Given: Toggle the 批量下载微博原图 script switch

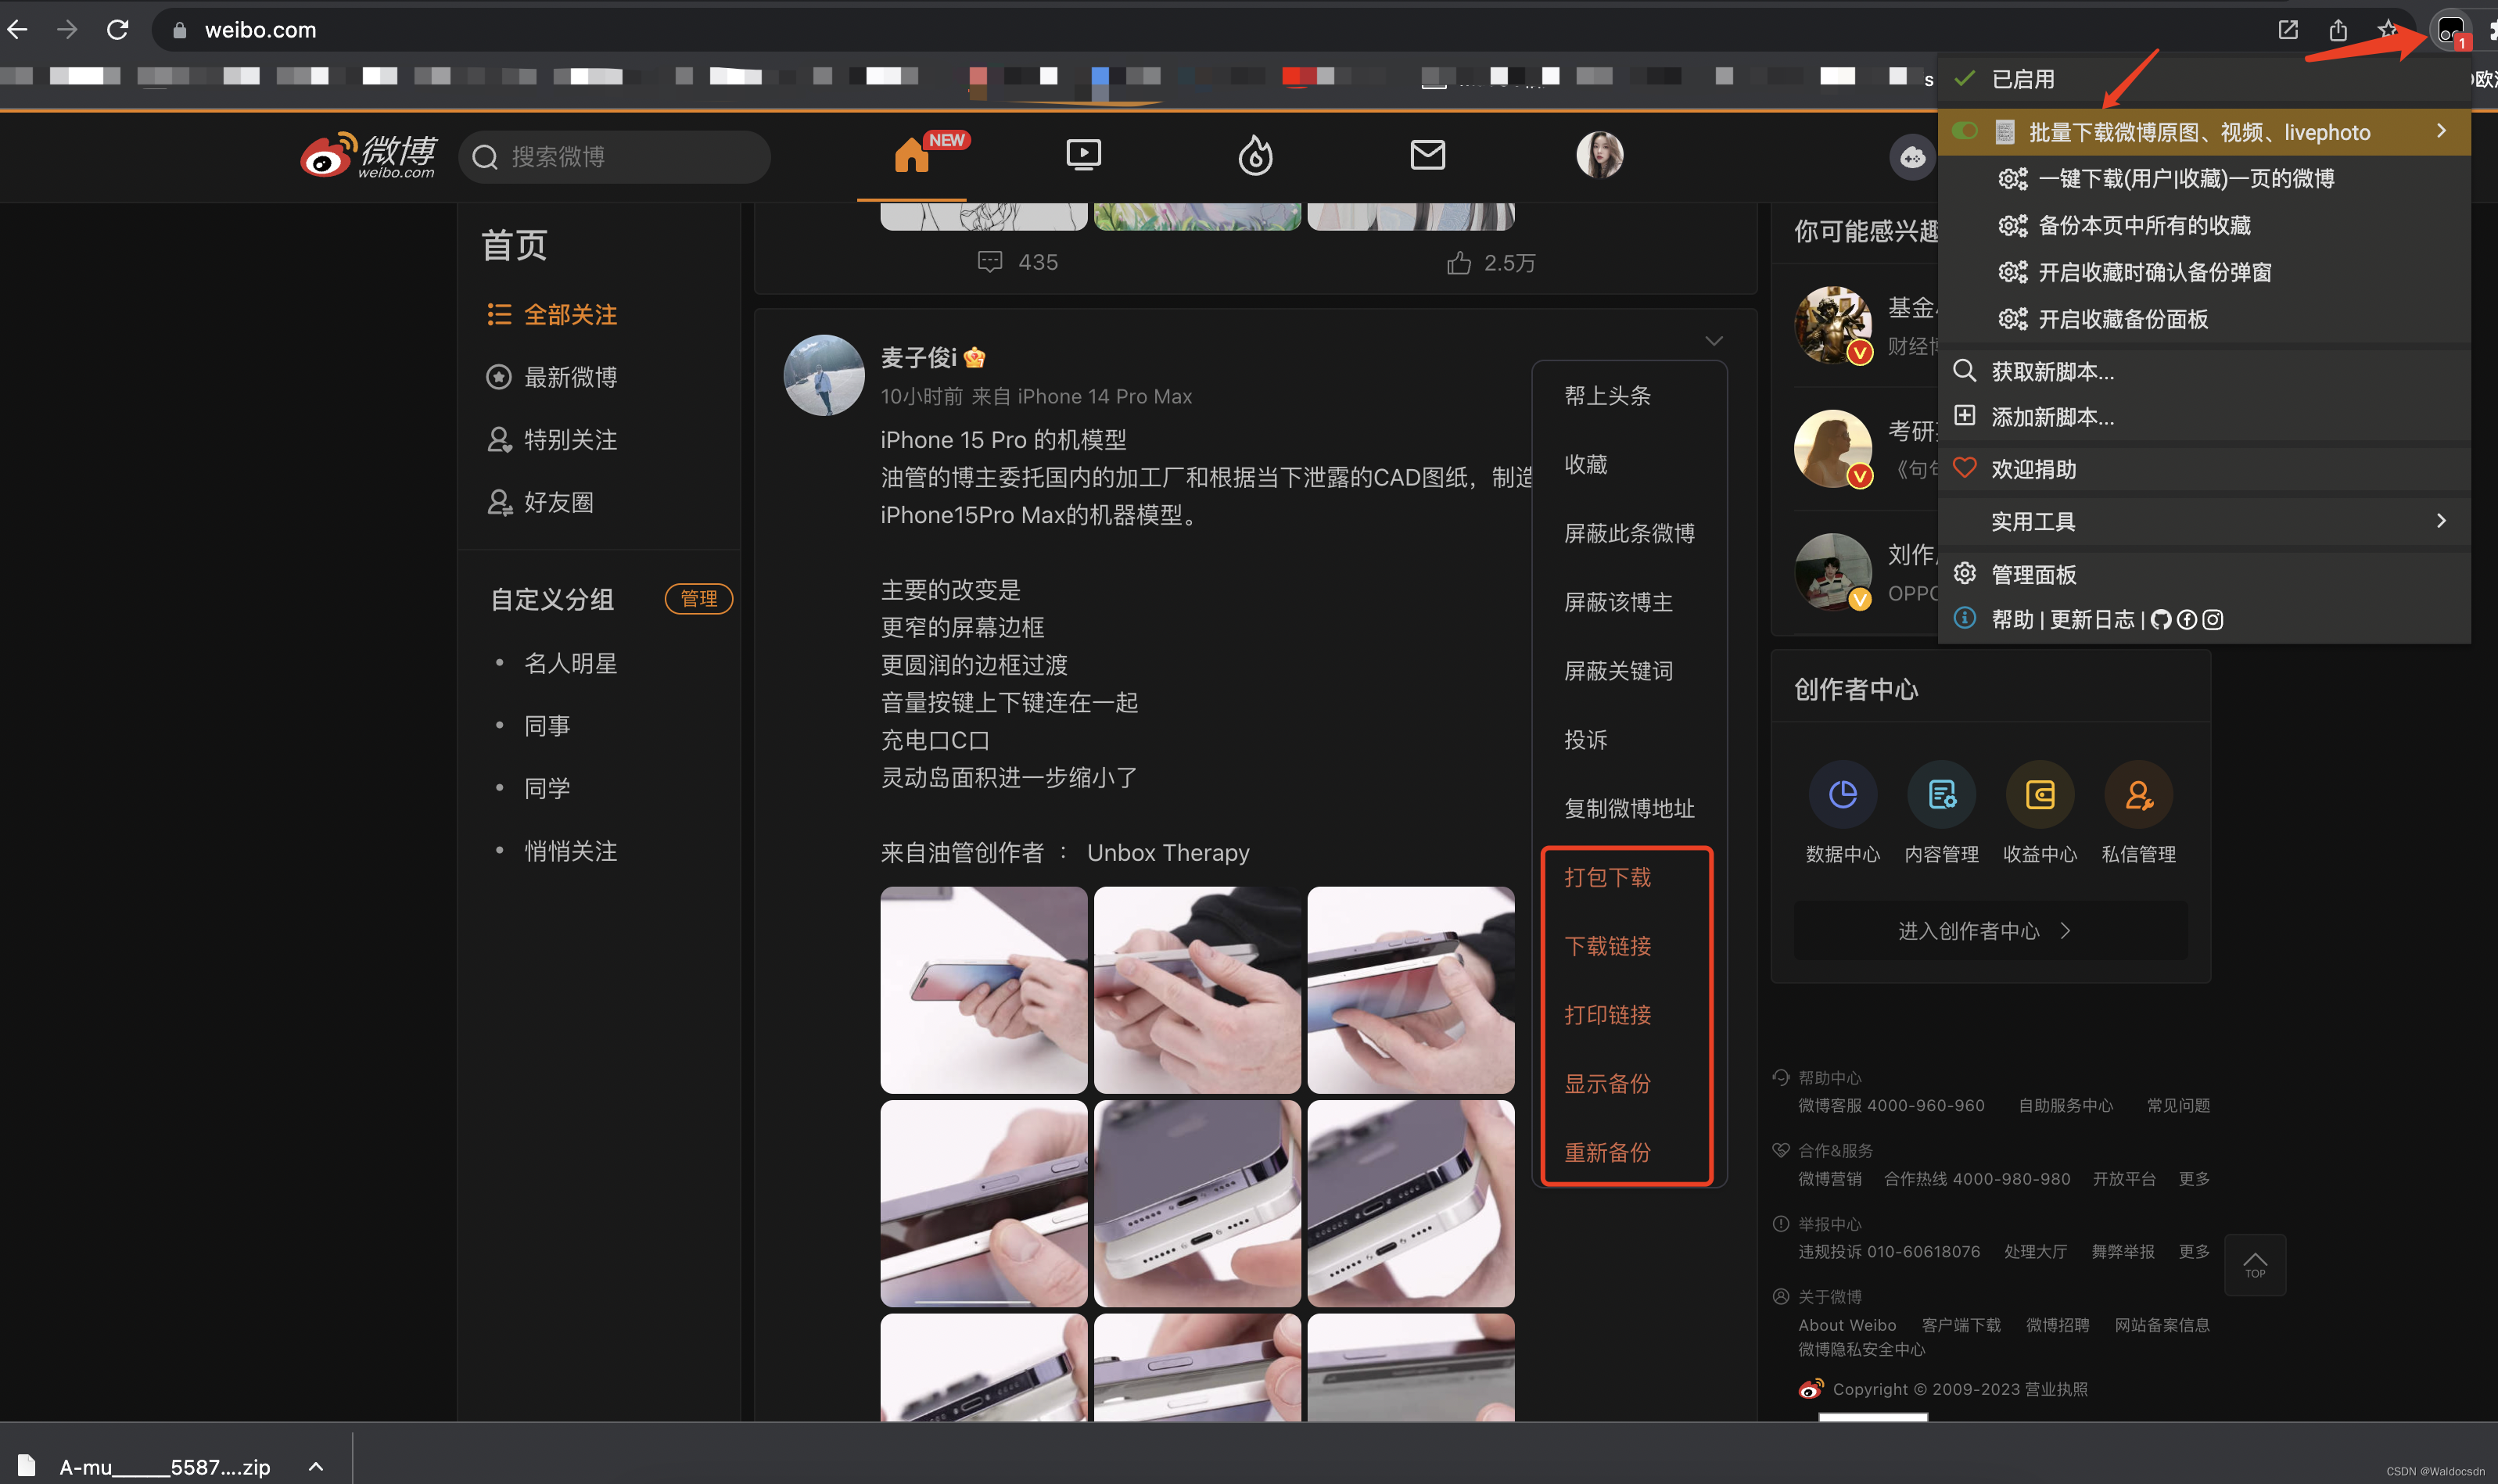Looking at the screenshot, I should coord(1964,131).
